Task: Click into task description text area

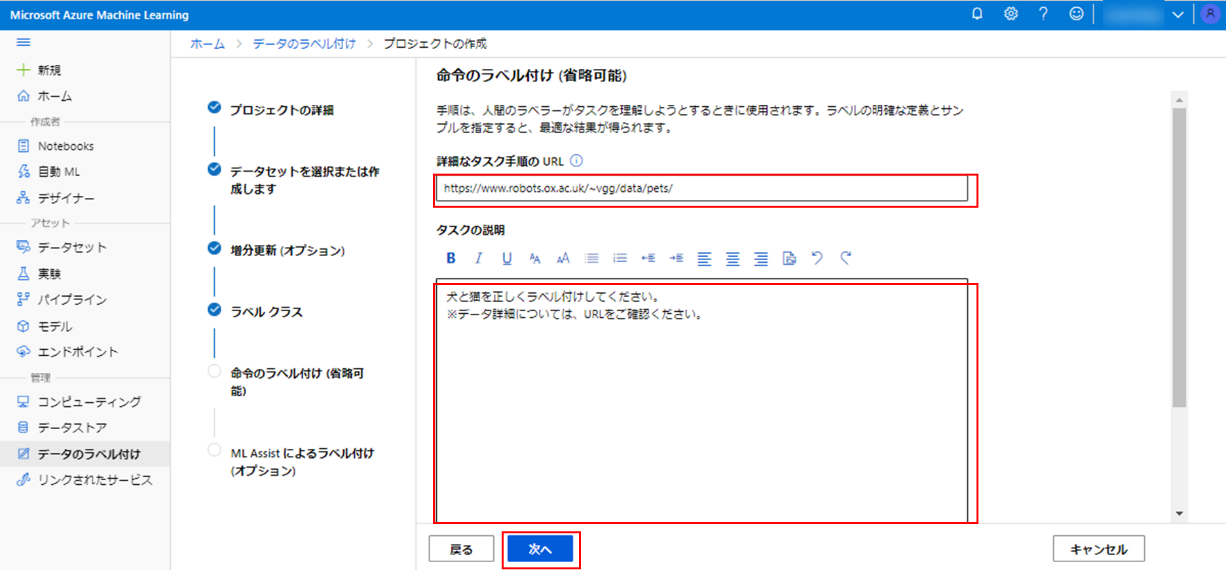Action: click(702, 400)
